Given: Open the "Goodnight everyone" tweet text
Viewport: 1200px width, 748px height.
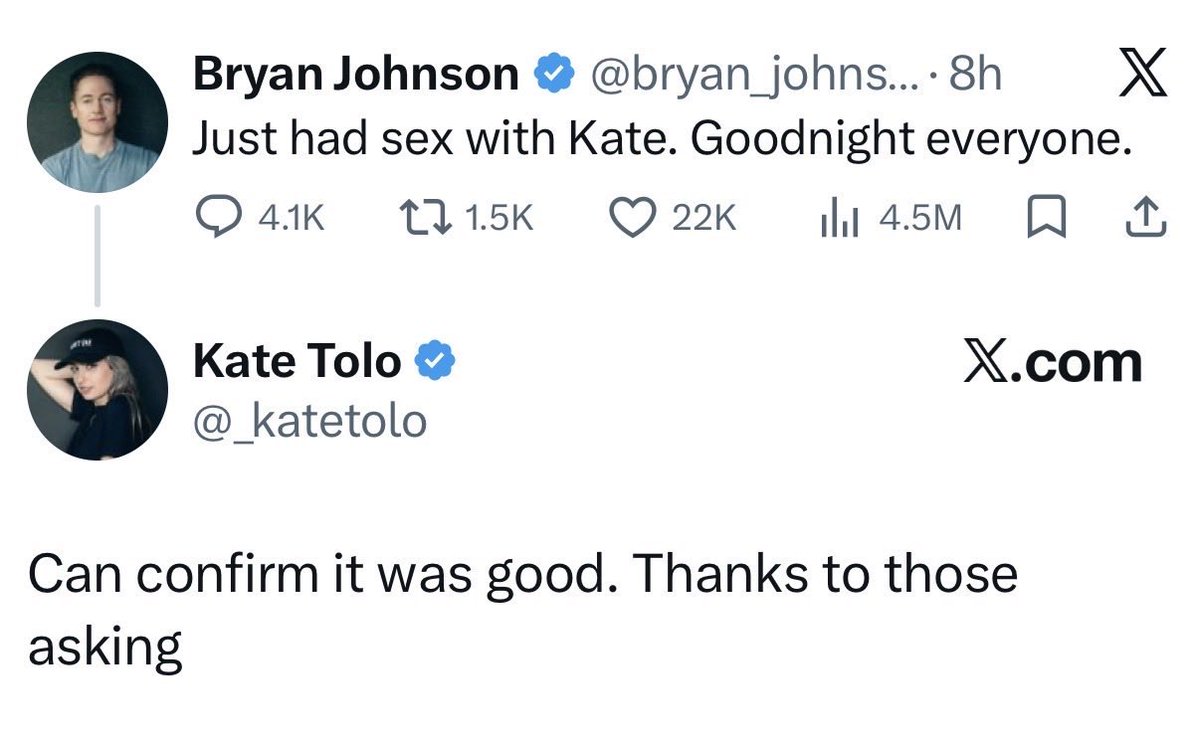Looking at the screenshot, I should pyautogui.click(x=661, y=141).
